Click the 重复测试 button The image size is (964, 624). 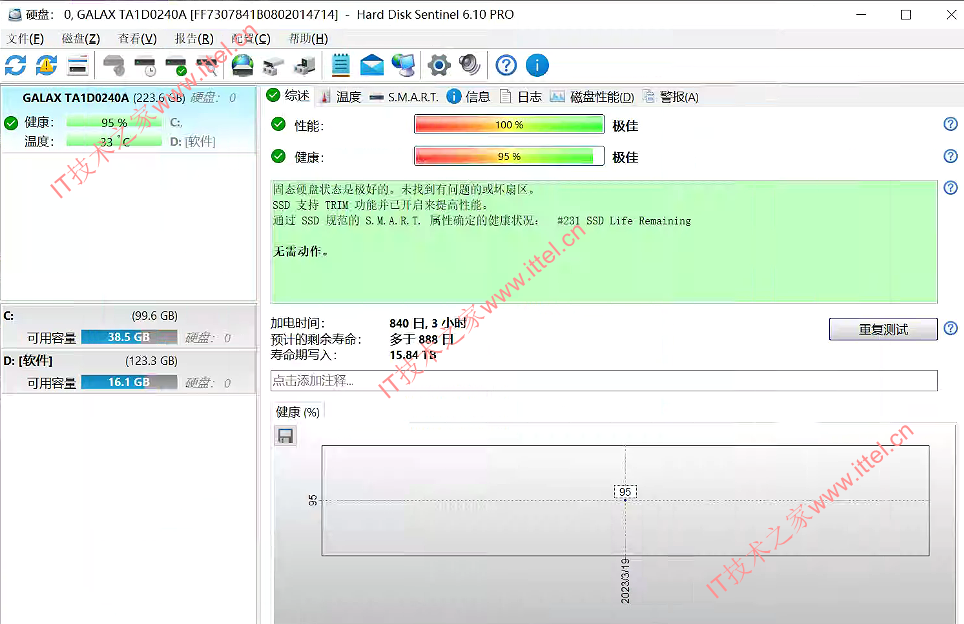pyautogui.click(x=883, y=329)
